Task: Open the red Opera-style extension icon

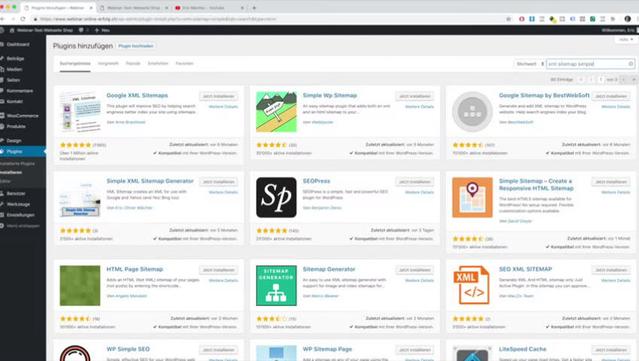Action: [x=522, y=19]
